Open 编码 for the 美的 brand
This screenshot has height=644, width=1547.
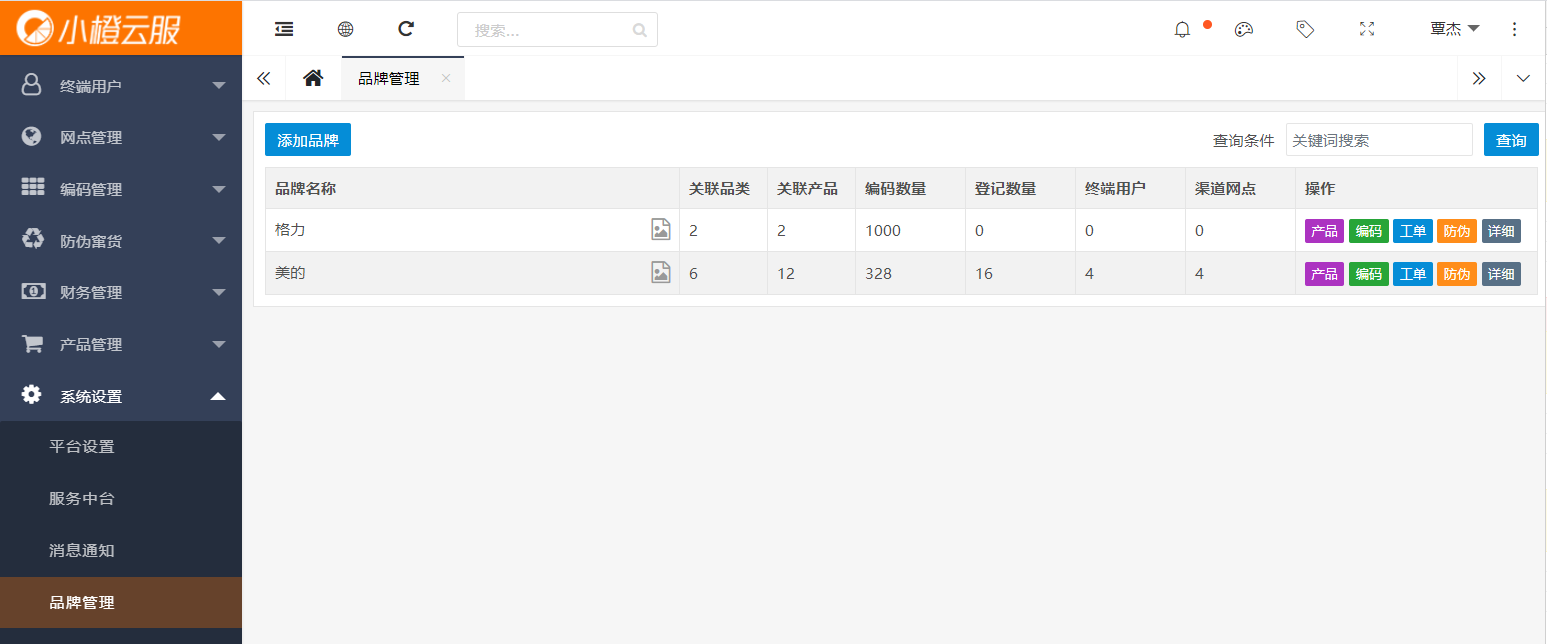coord(1368,274)
